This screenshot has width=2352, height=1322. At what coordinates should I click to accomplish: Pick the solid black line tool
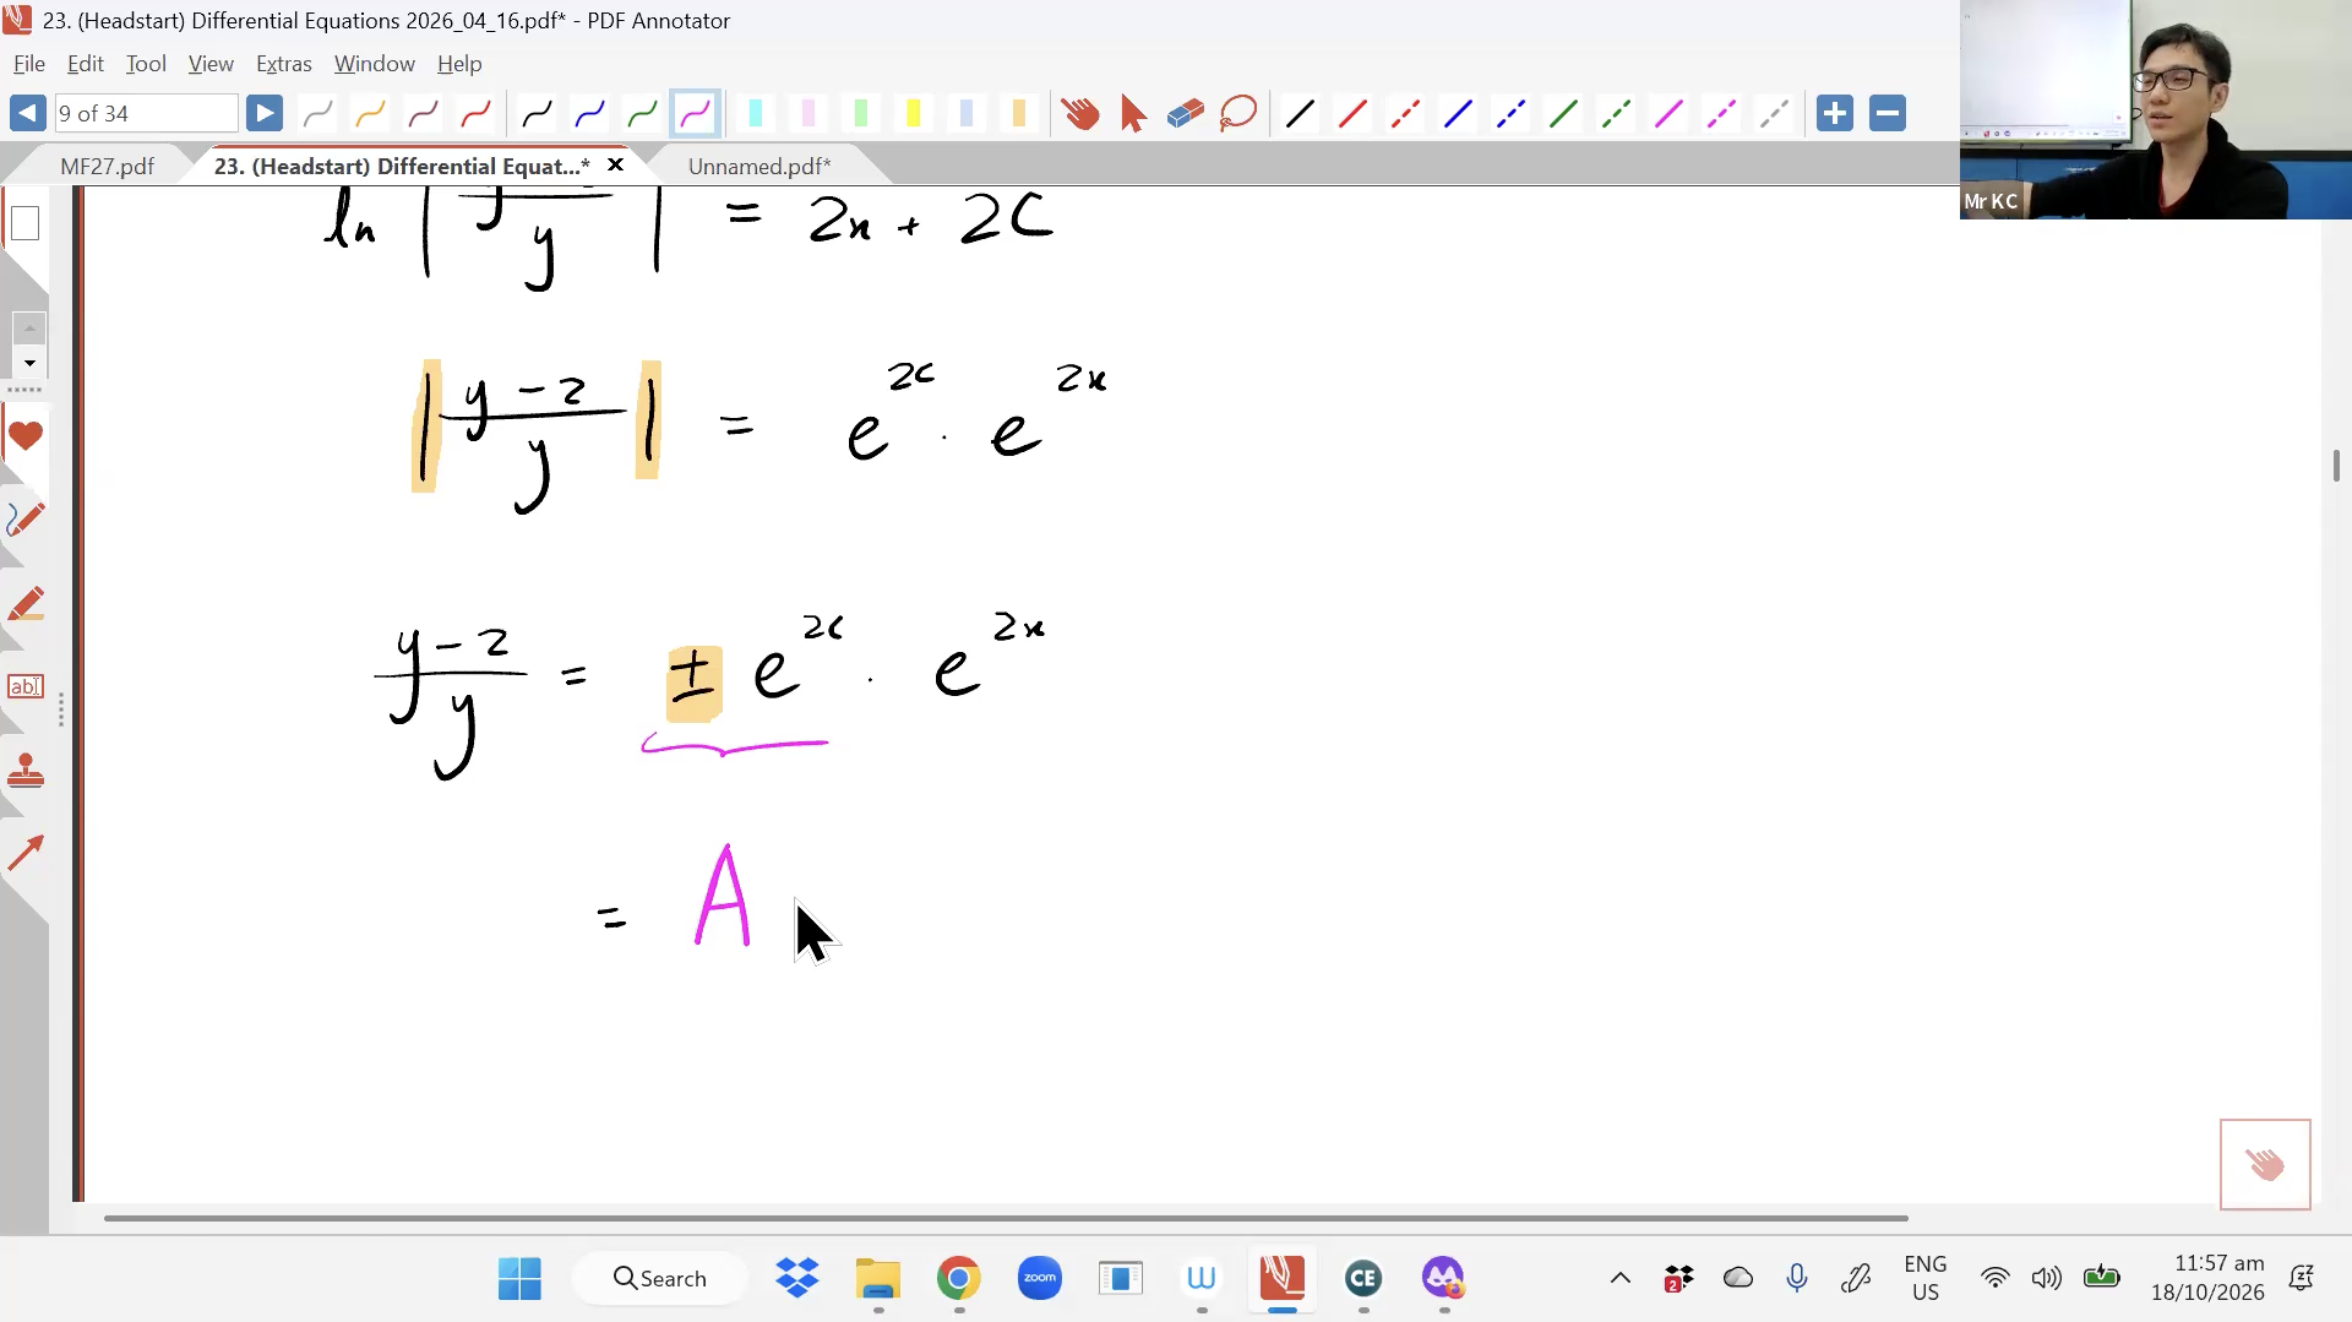(x=1300, y=113)
